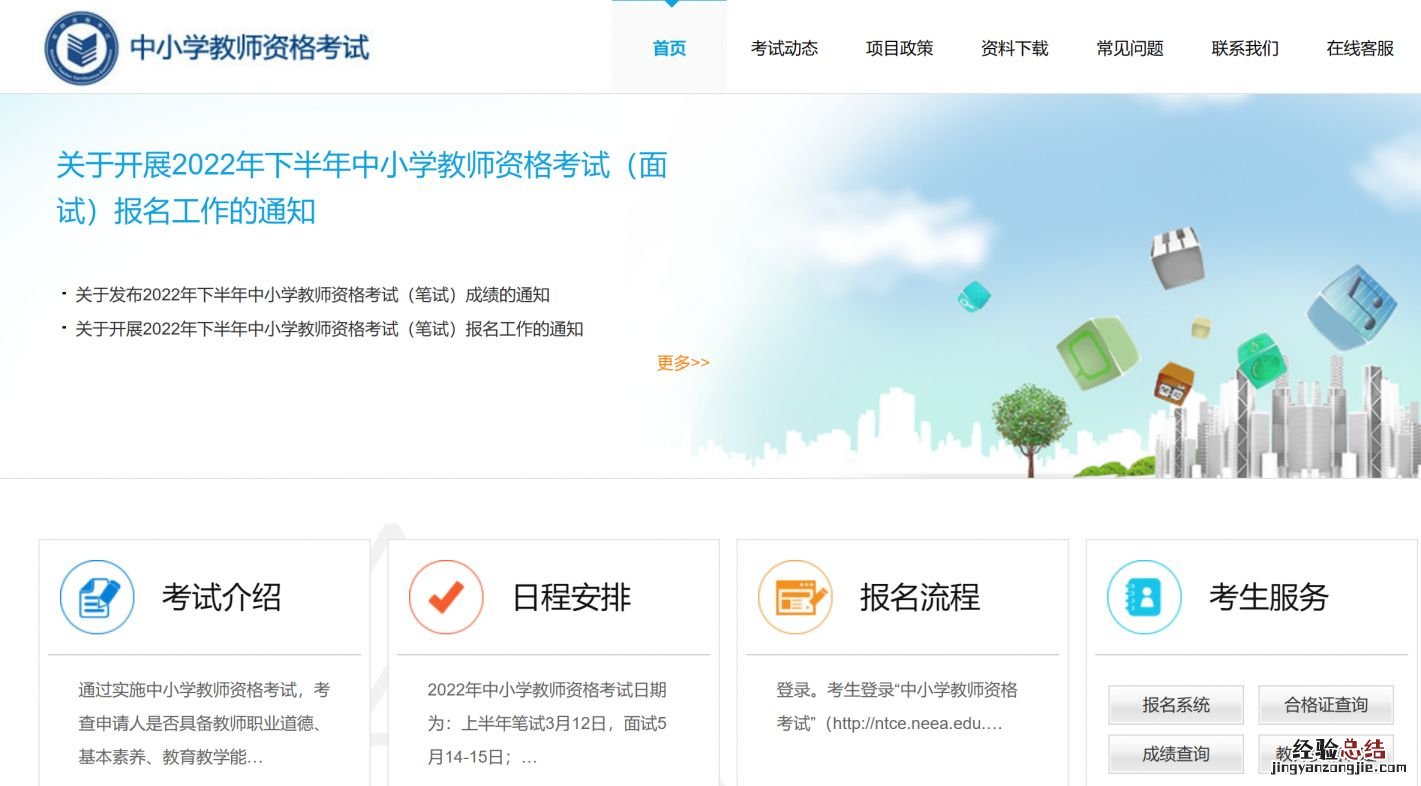Select the 首页 navigation tab

668,47
